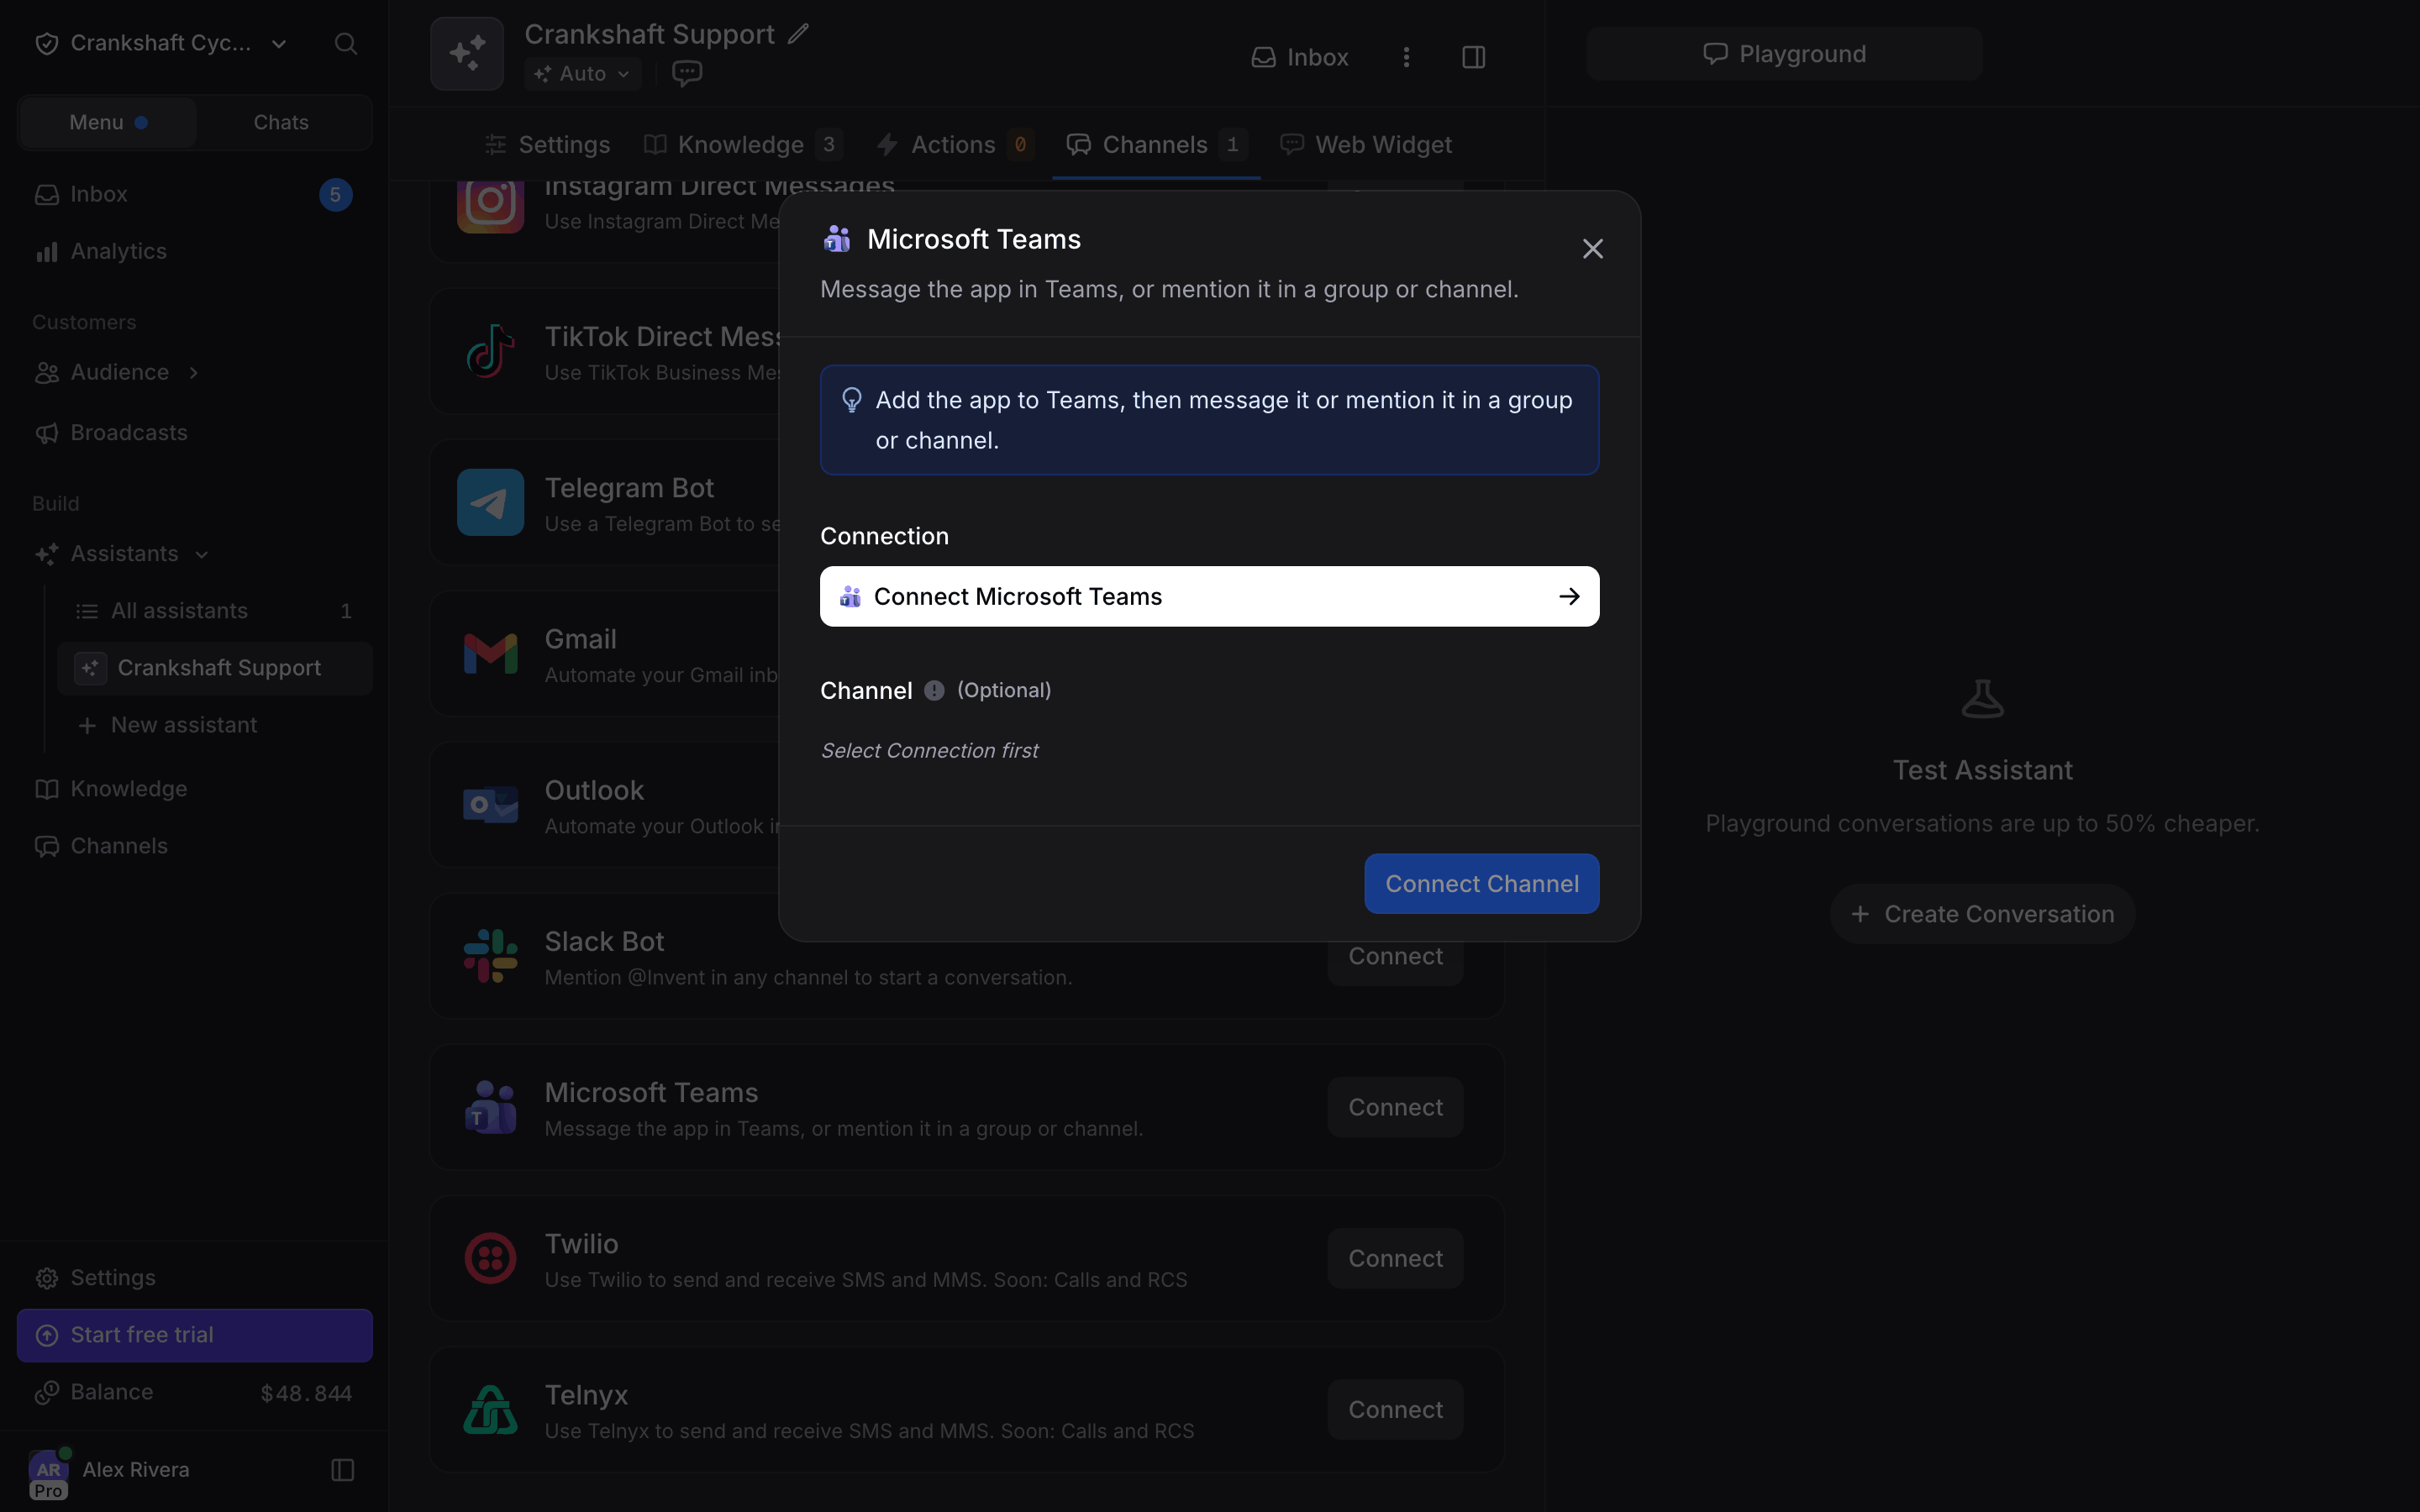The image size is (2420, 1512).
Task: Click the Connect Channel button
Action: (x=1481, y=883)
